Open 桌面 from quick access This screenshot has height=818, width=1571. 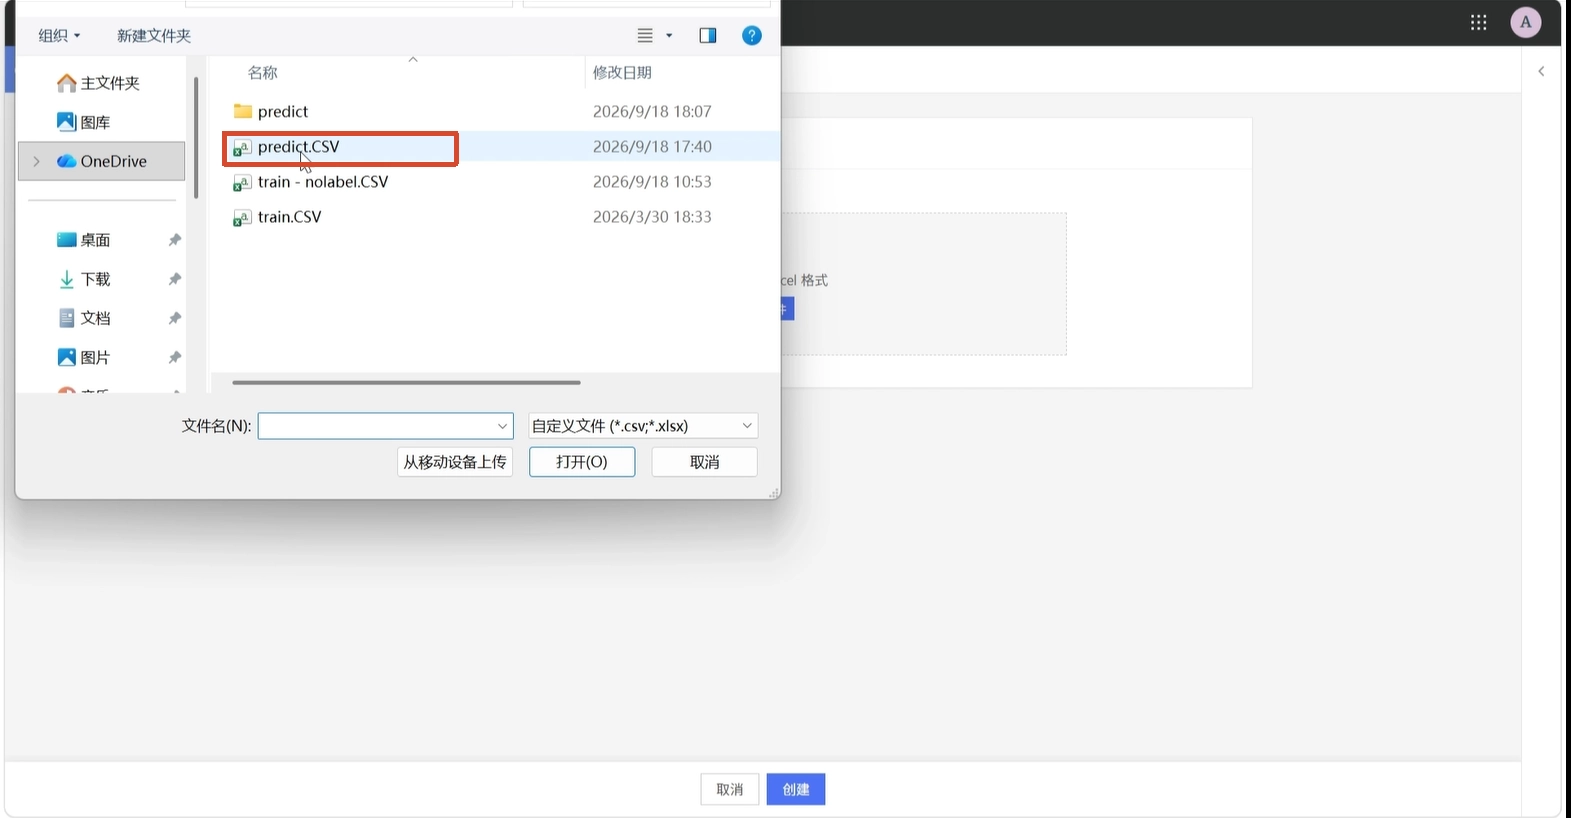[84, 240]
